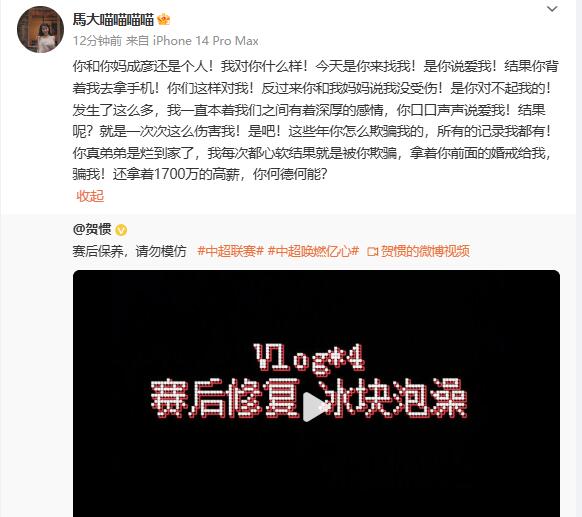Screen dimensions: 582x517
Task: Click the 12分钟前 timestamp
Action: pyautogui.click(x=97, y=40)
